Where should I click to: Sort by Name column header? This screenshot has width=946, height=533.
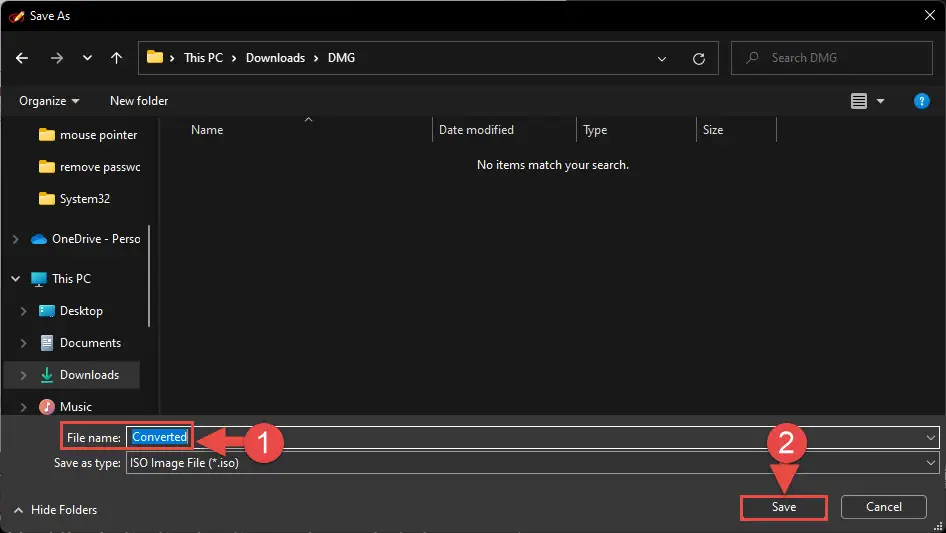tap(207, 130)
